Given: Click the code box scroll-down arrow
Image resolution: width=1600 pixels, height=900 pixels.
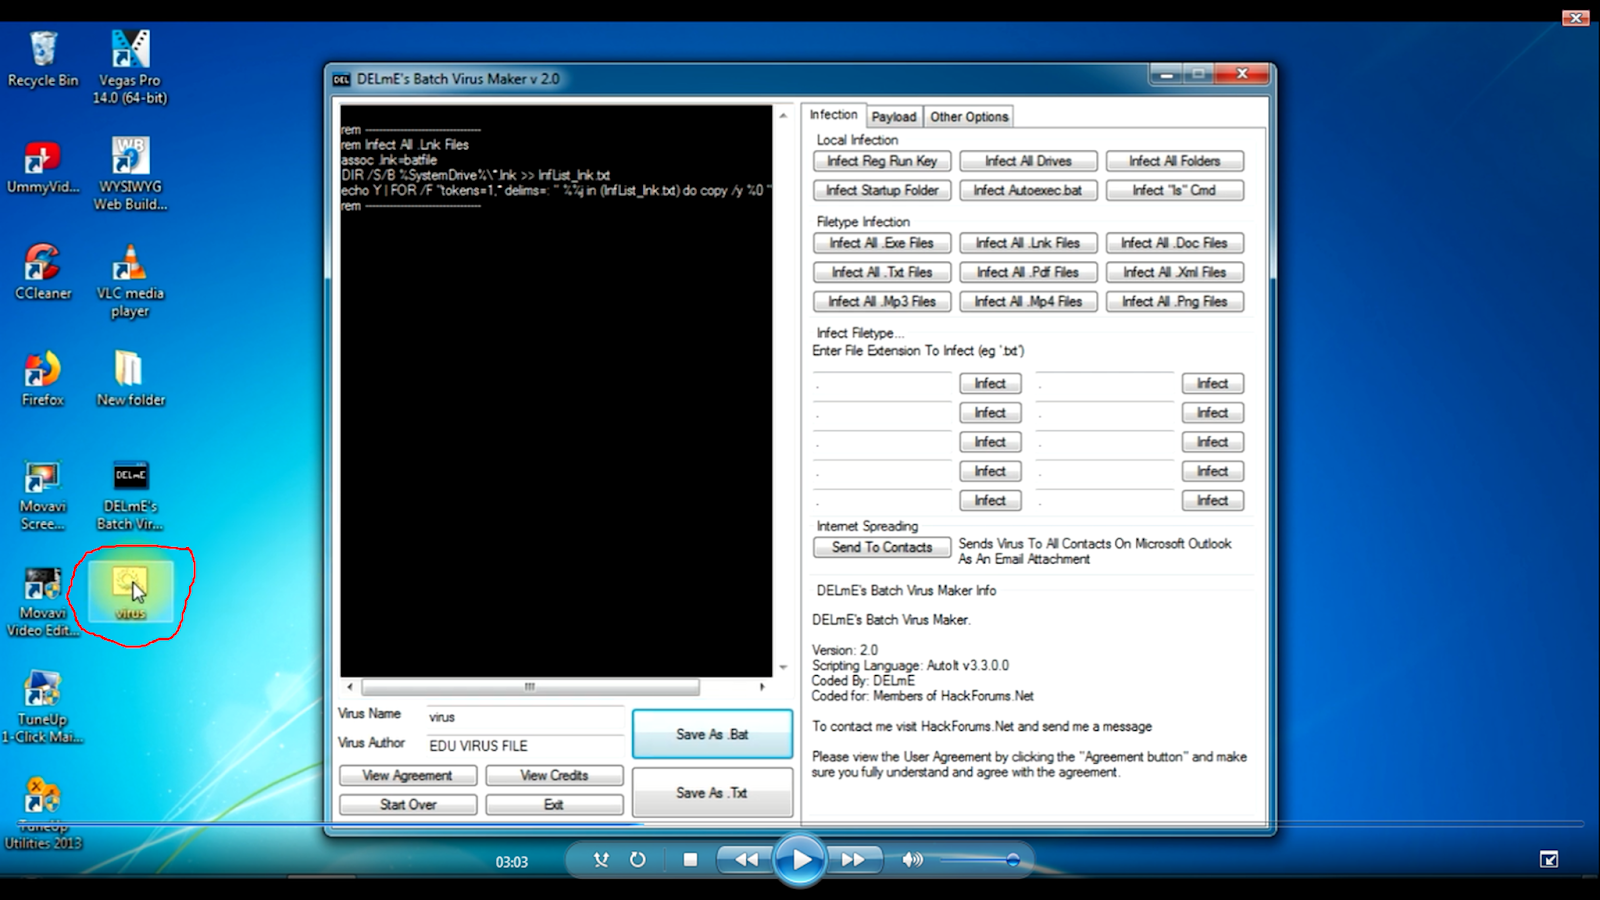Looking at the screenshot, I should click(783, 667).
